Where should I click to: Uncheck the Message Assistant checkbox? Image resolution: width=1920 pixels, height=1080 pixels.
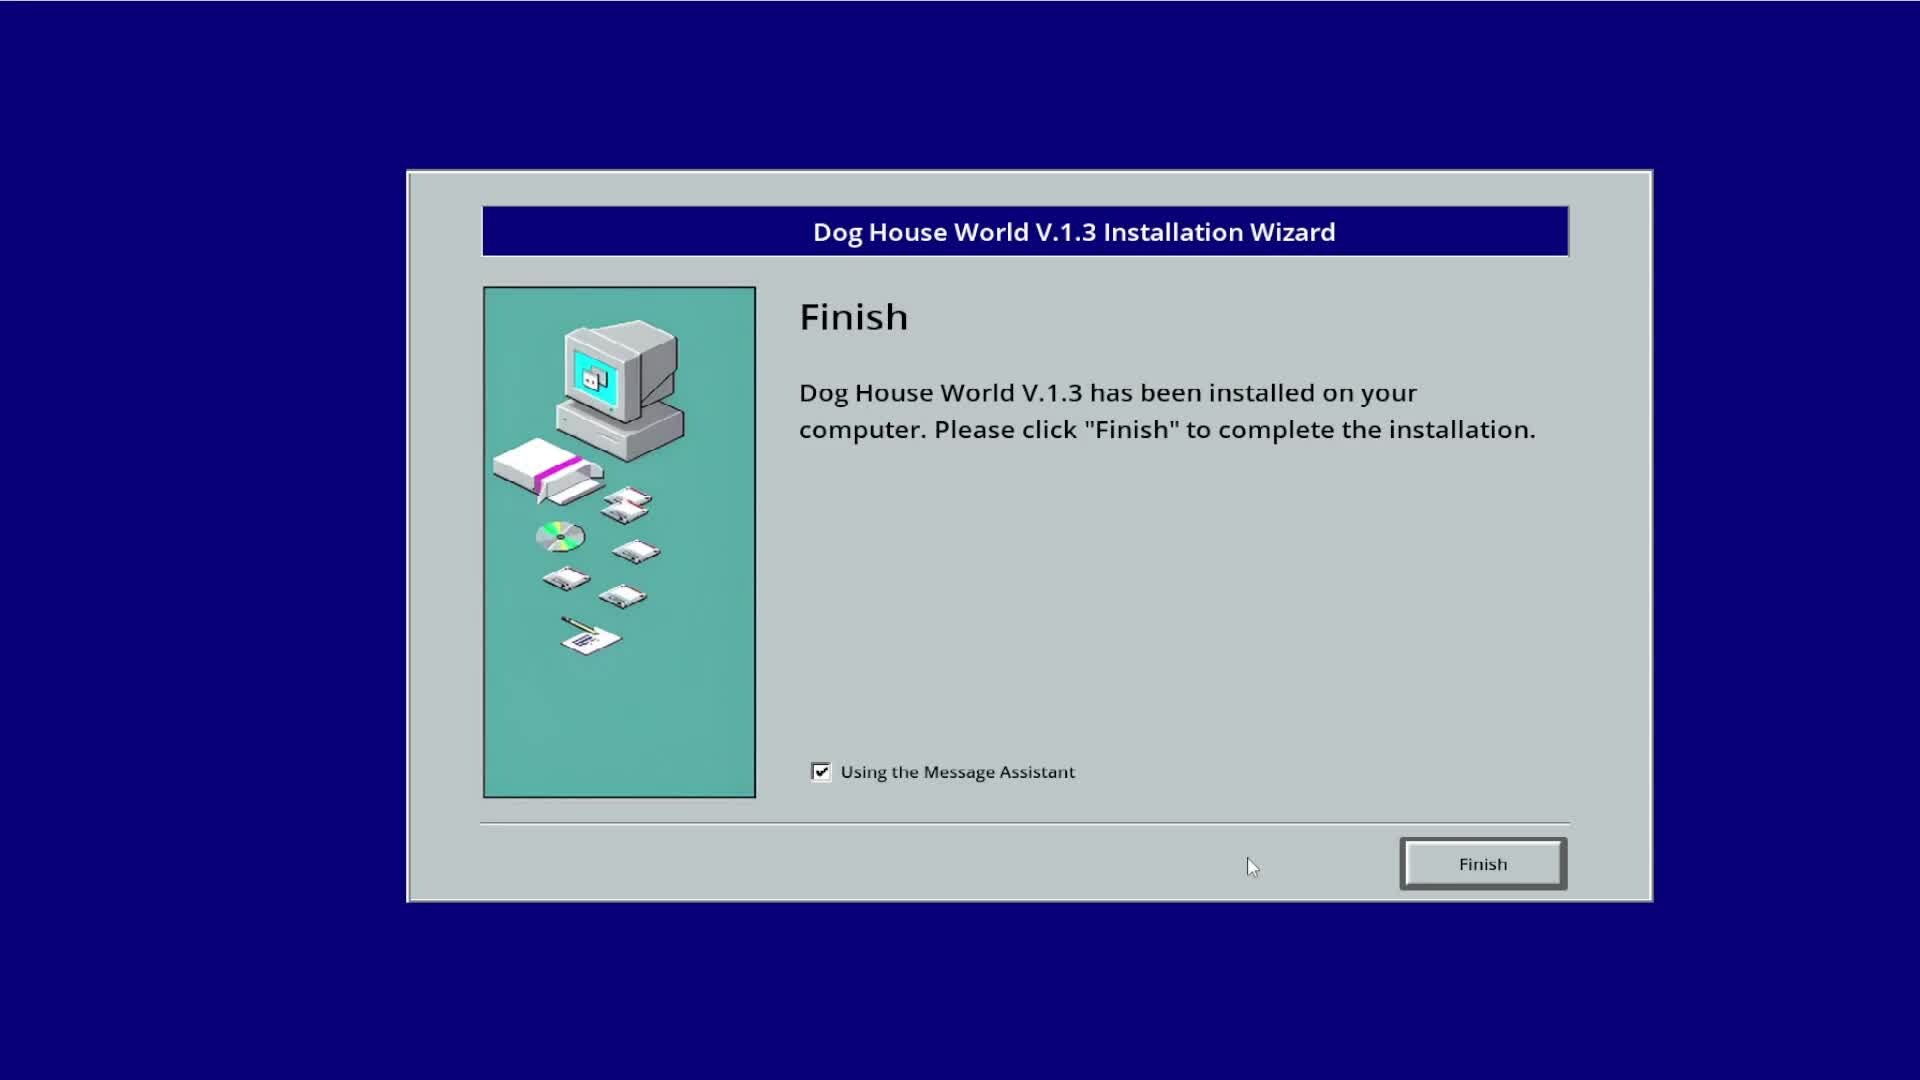click(821, 771)
